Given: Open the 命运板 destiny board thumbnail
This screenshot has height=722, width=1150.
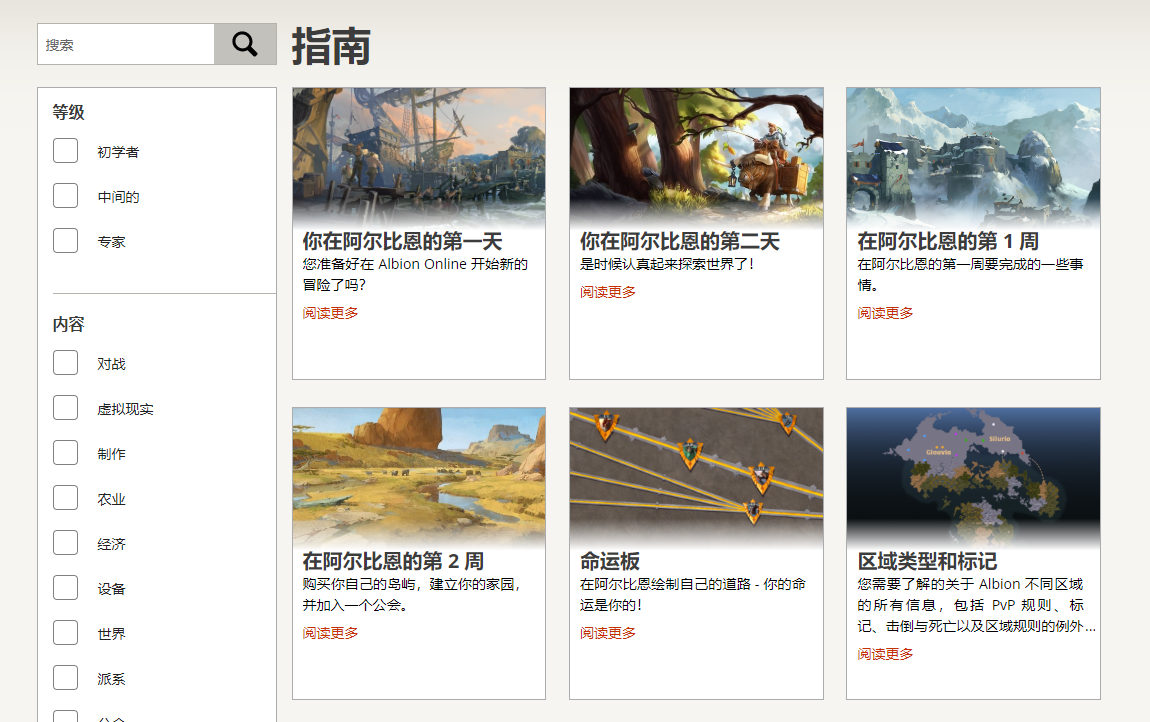Looking at the screenshot, I should [x=696, y=476].
